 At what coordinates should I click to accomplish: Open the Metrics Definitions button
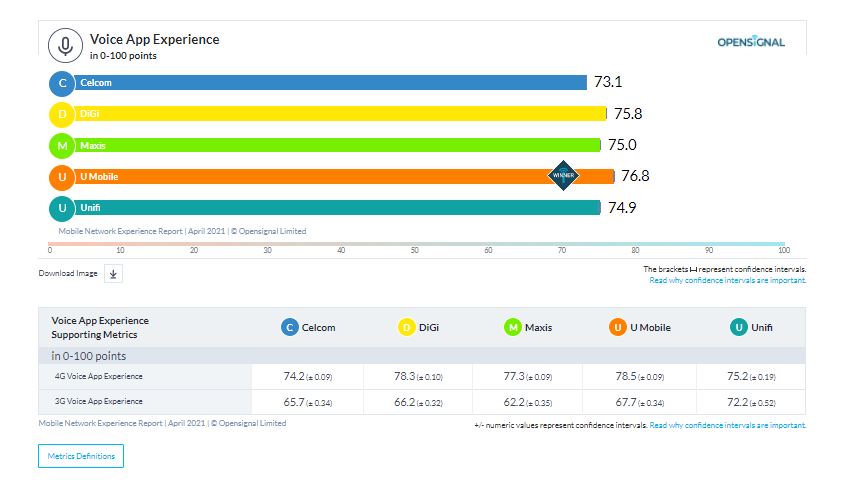(x=81, y=456)
